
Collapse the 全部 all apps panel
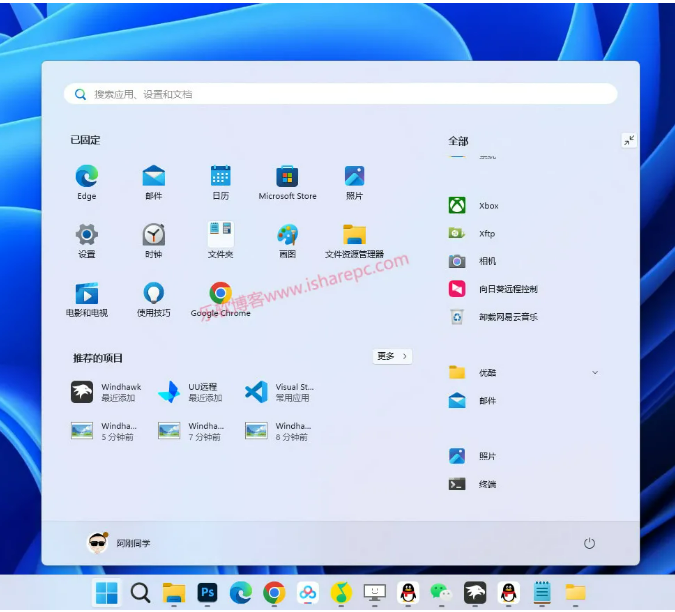[628, 141]
